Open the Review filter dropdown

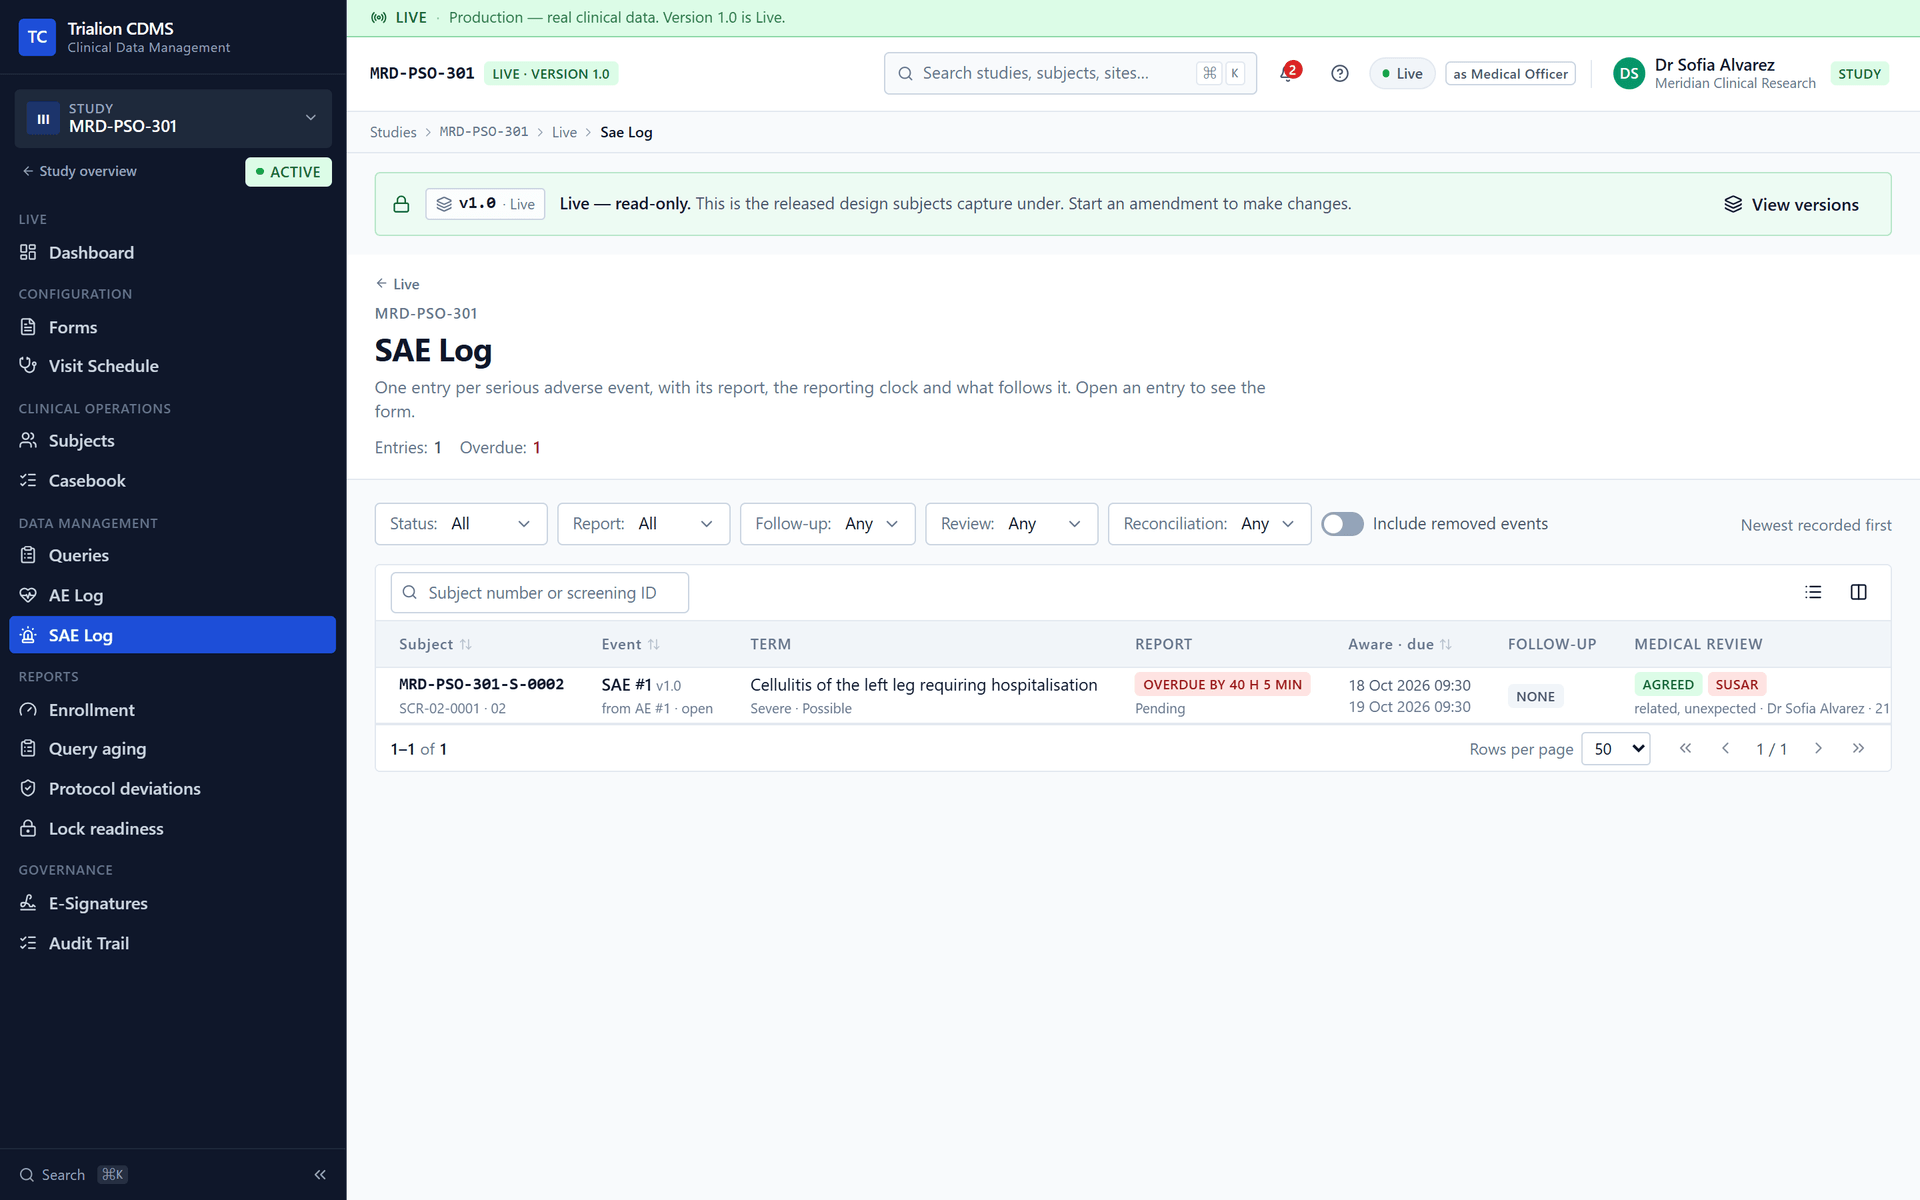1012,524
